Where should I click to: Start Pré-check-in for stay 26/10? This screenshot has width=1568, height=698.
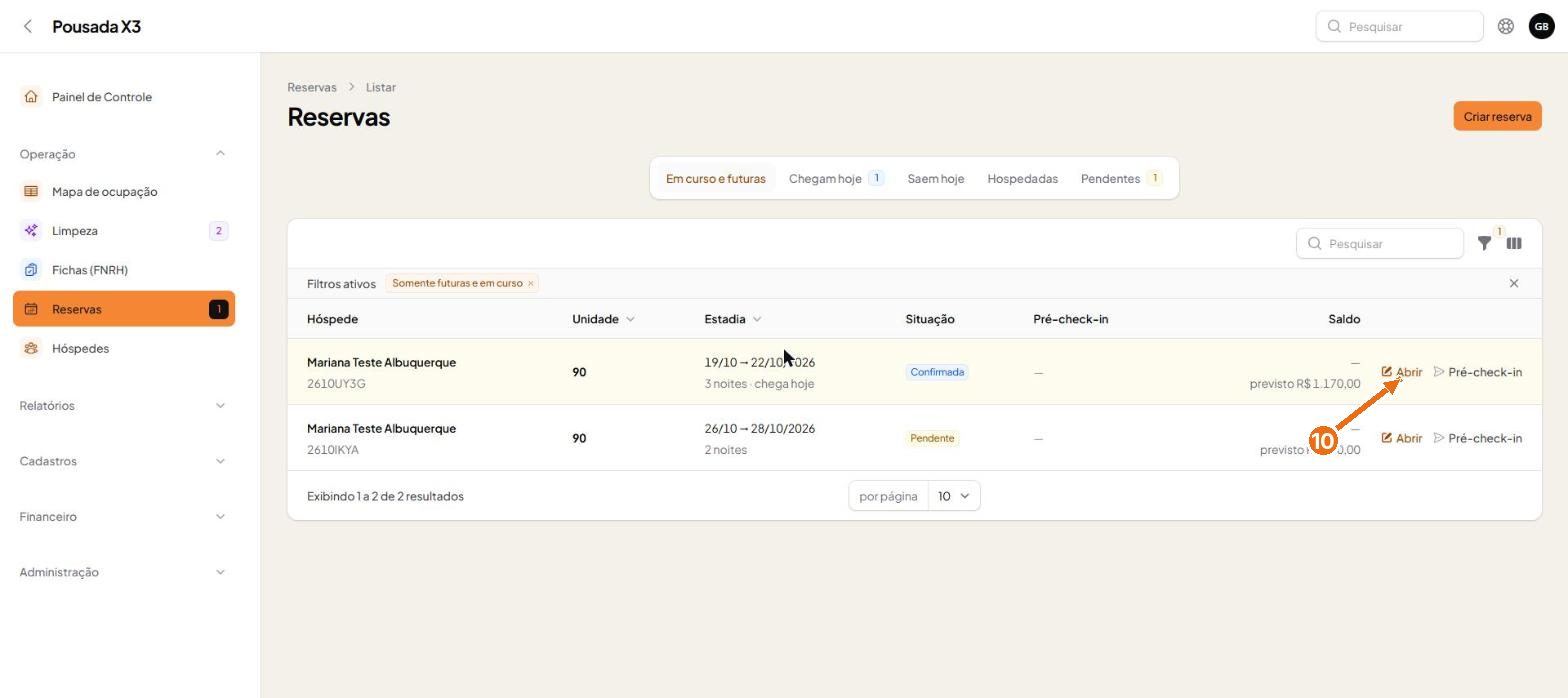[x=1478, y=437]
